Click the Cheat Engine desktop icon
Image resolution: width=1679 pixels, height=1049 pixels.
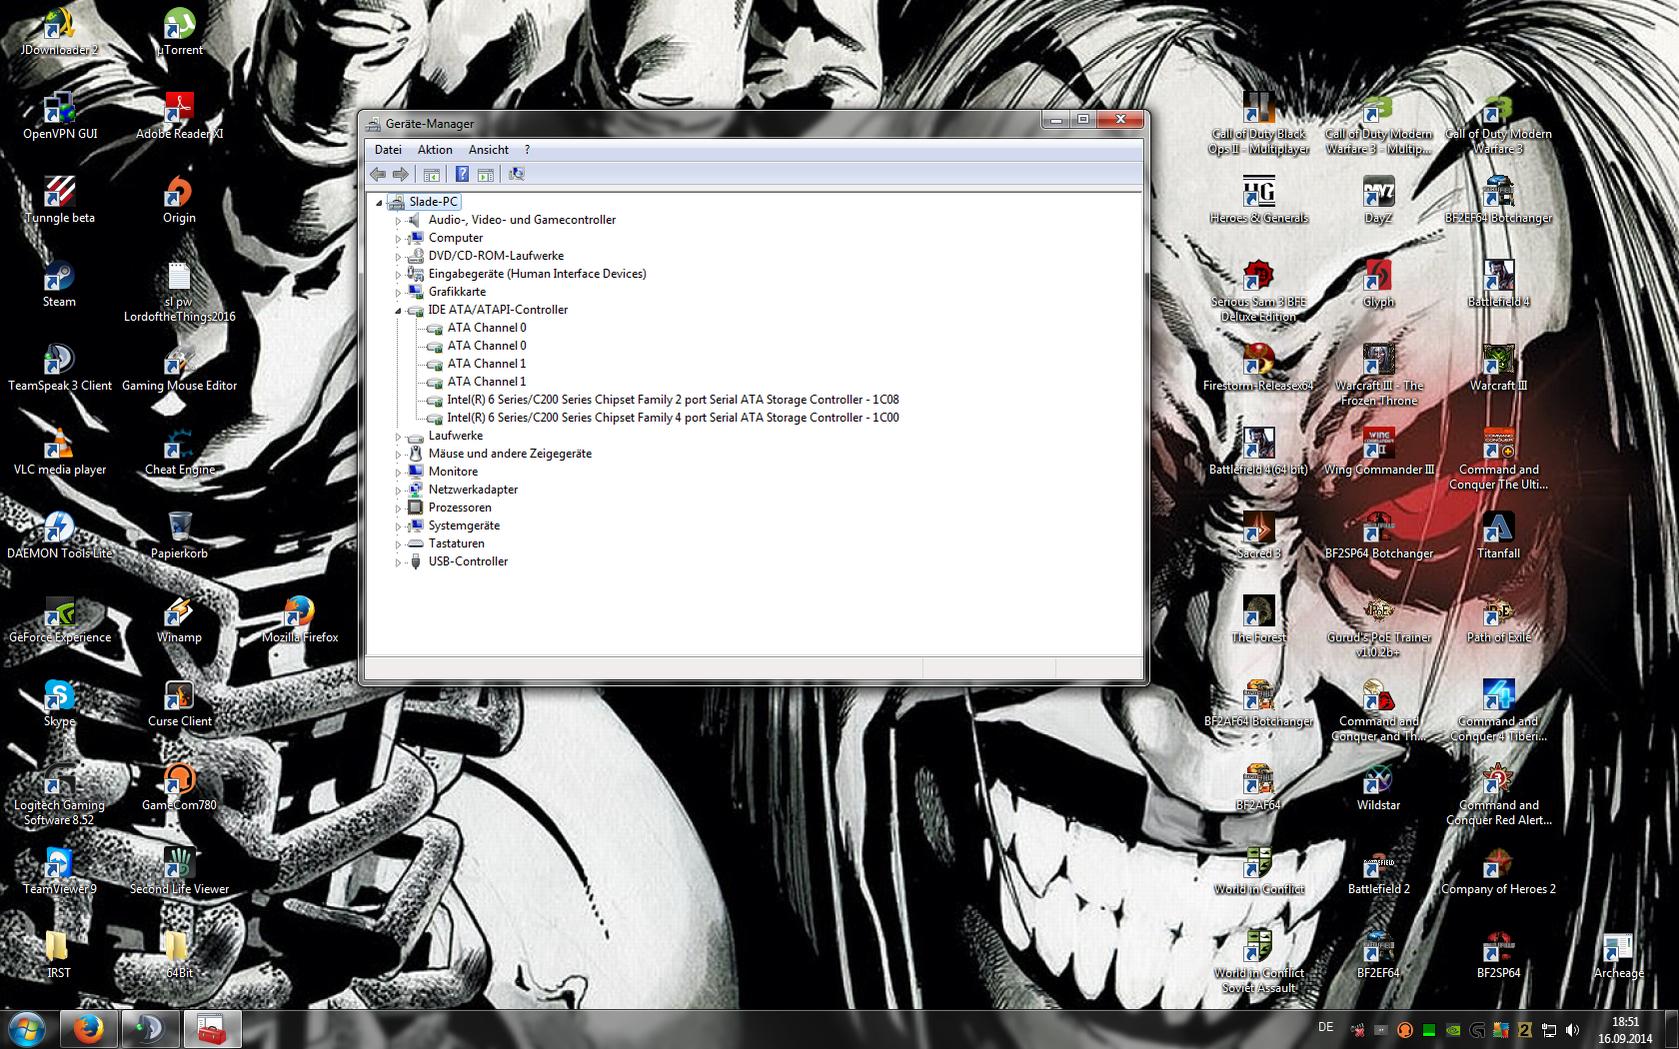point(179,451)
